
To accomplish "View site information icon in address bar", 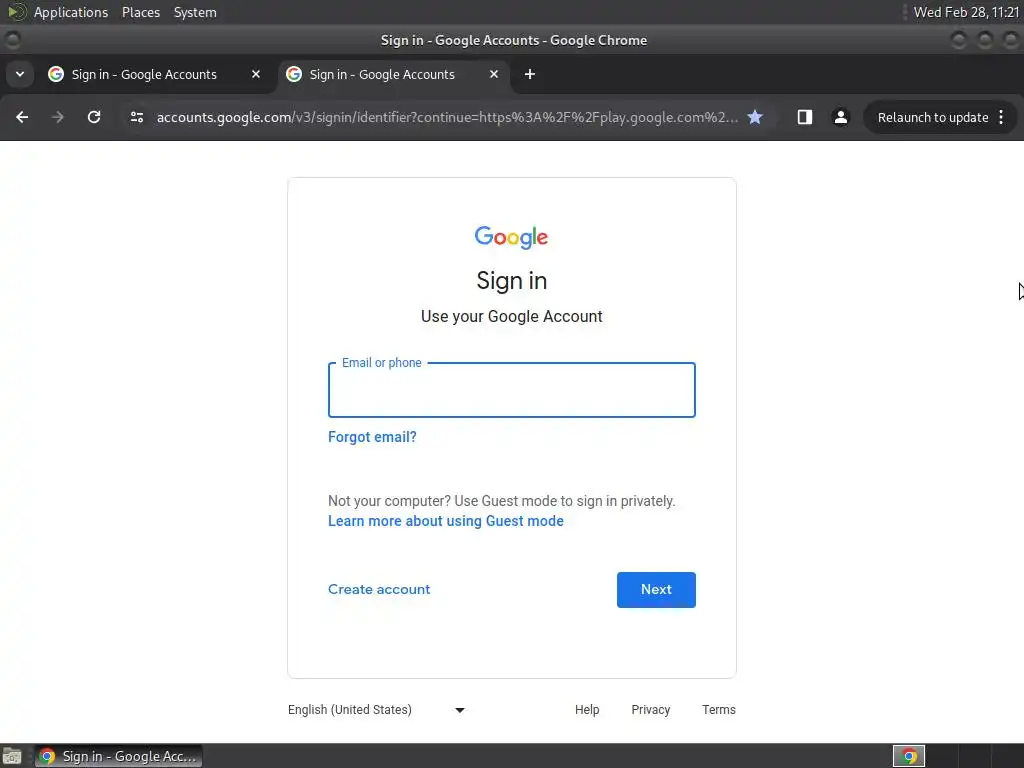I will pyautogui.click(x=136, y=117).
